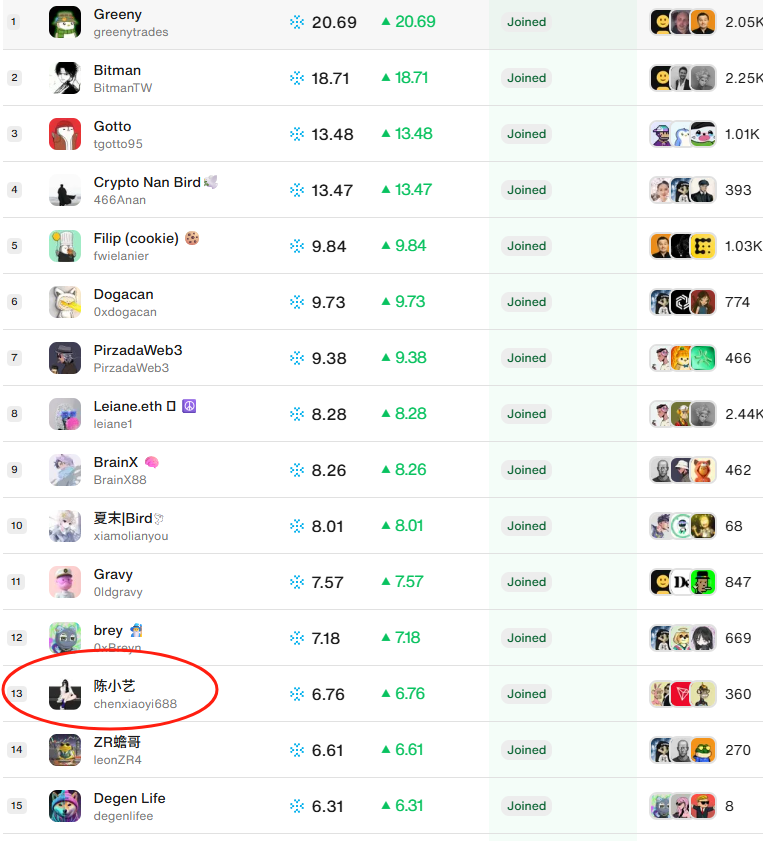773x841 pixels.
Task: Click the Joined badge for Degen Life
Action: pyautogui.click(x=526, y=806)
